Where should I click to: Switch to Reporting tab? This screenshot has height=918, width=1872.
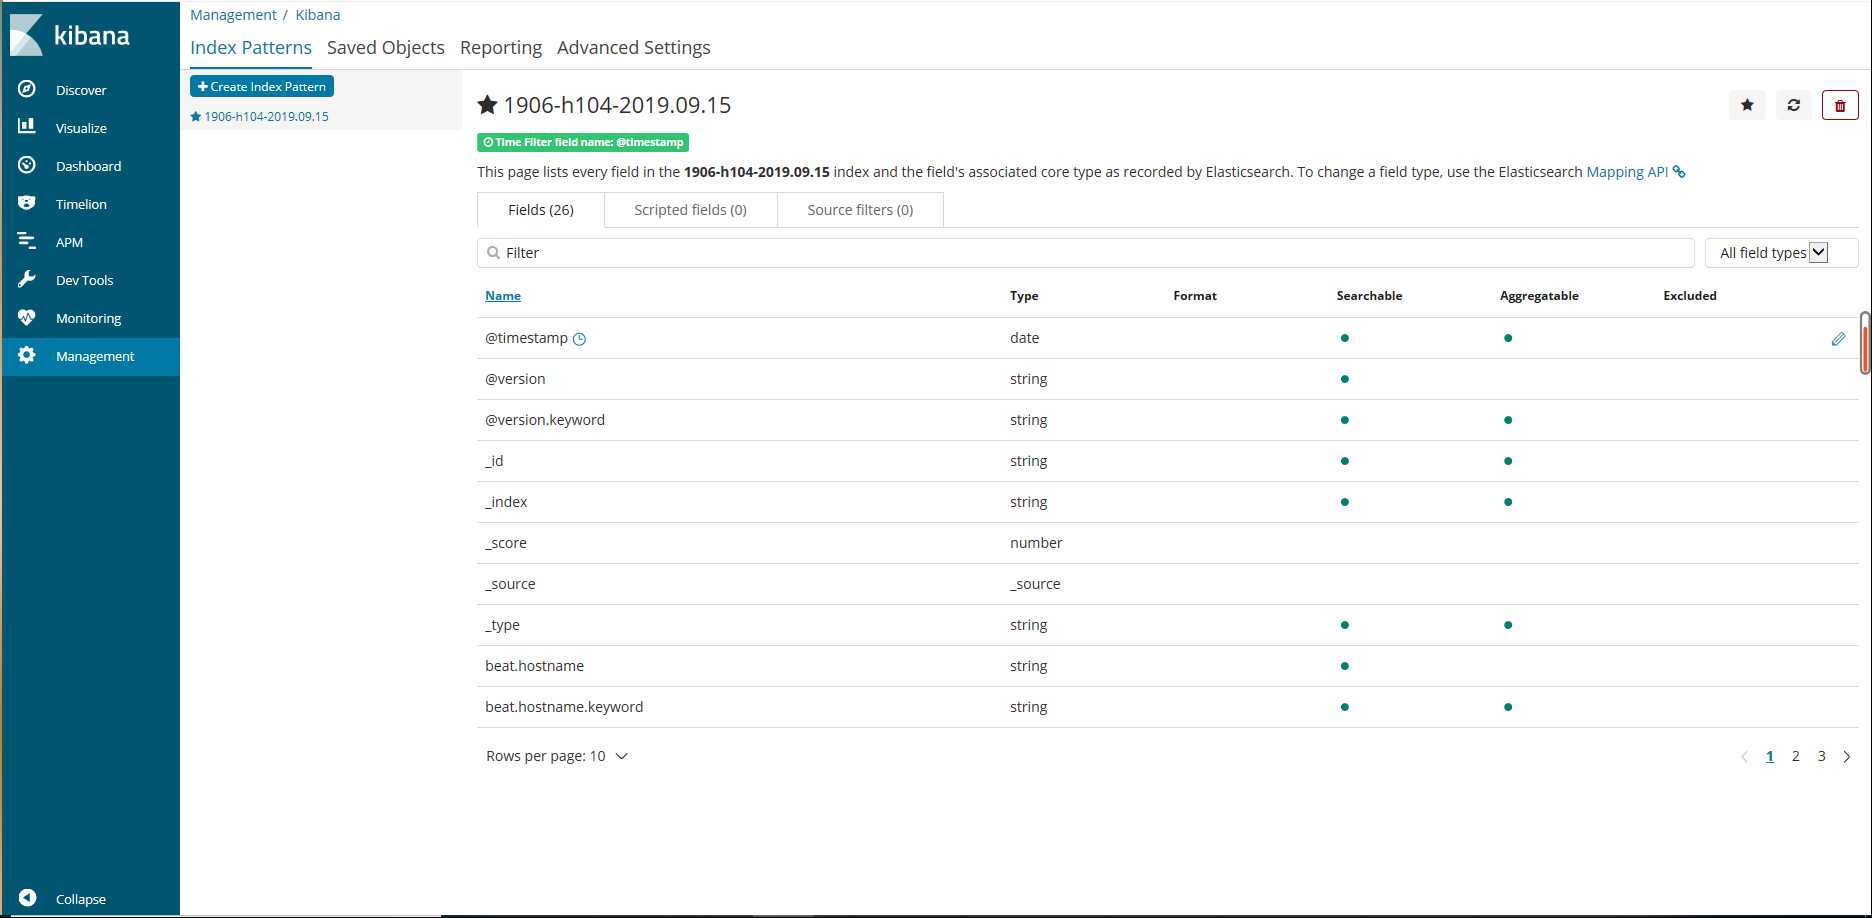click(501, 48)
